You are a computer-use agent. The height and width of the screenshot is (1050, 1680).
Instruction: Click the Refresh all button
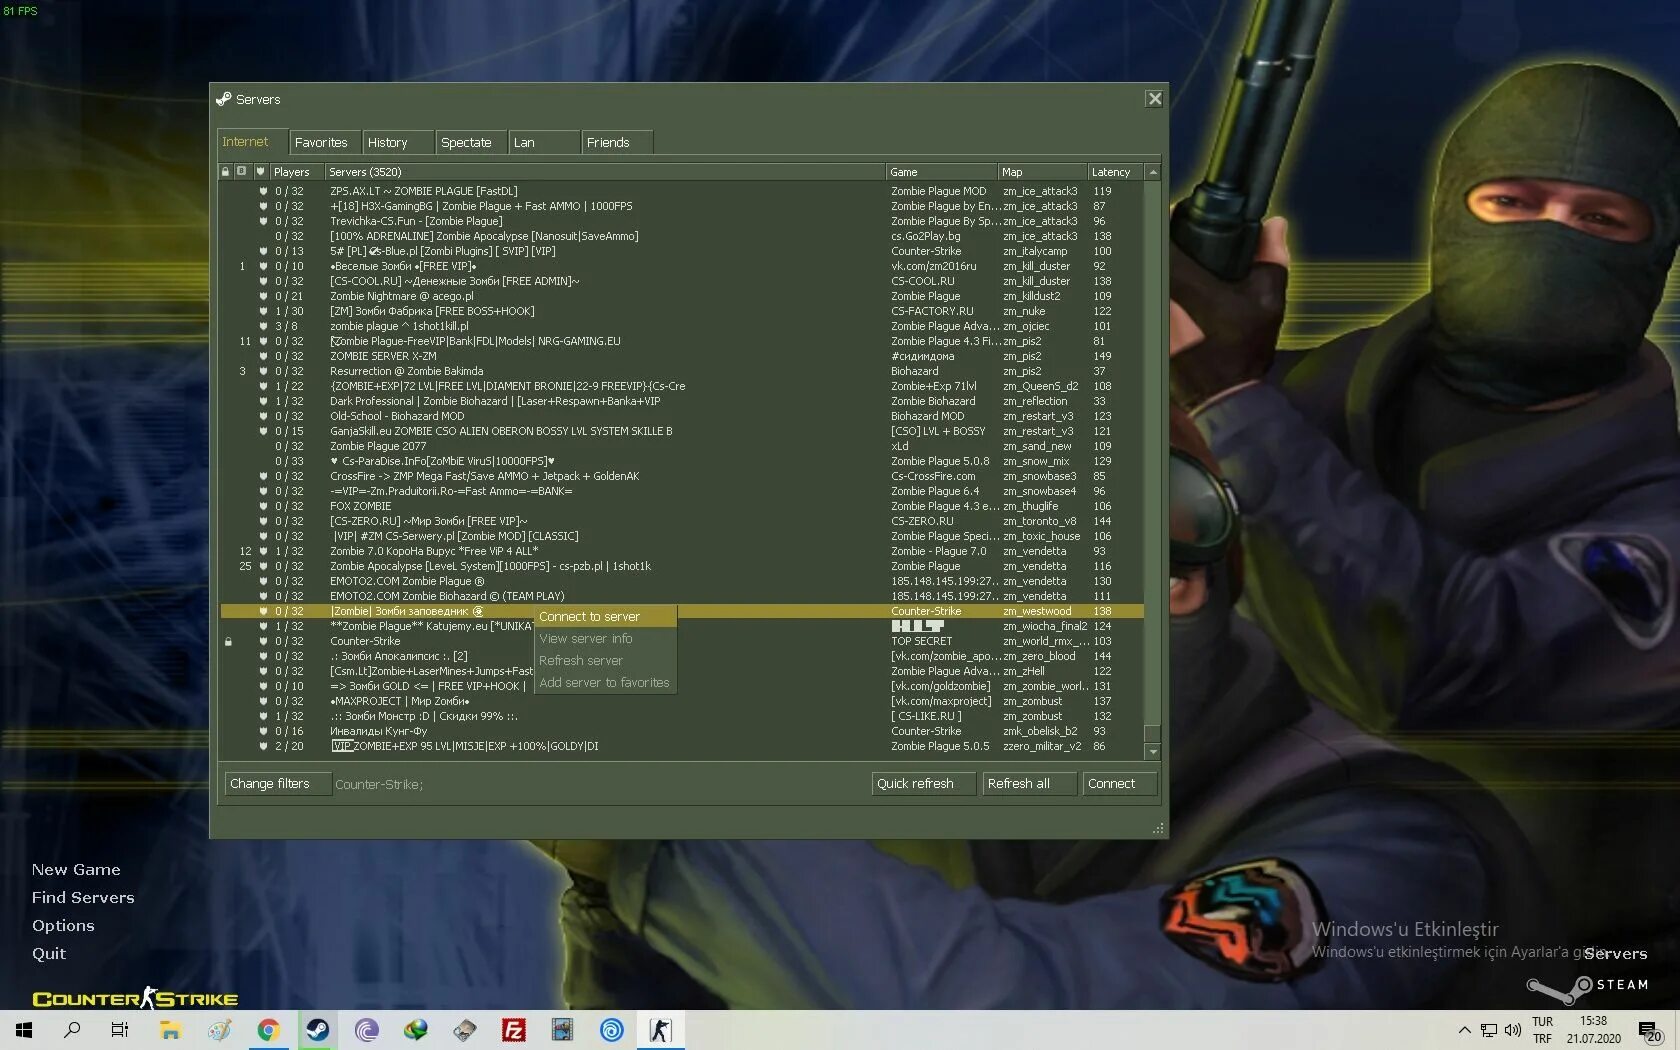pyautogui.click(x=1029, y=783)
